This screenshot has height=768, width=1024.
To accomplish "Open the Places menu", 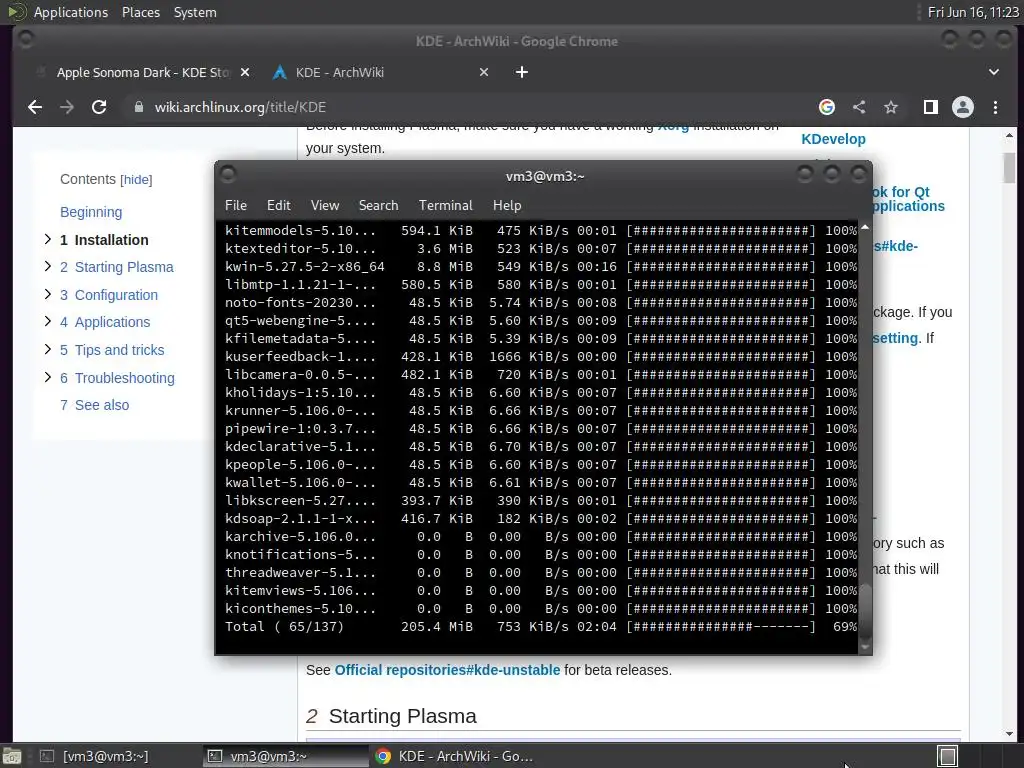I will [x=140, y=12].
